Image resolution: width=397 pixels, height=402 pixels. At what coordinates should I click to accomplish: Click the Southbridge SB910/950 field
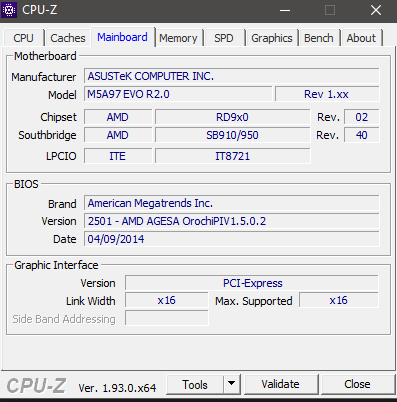click(x=233, y=135)
